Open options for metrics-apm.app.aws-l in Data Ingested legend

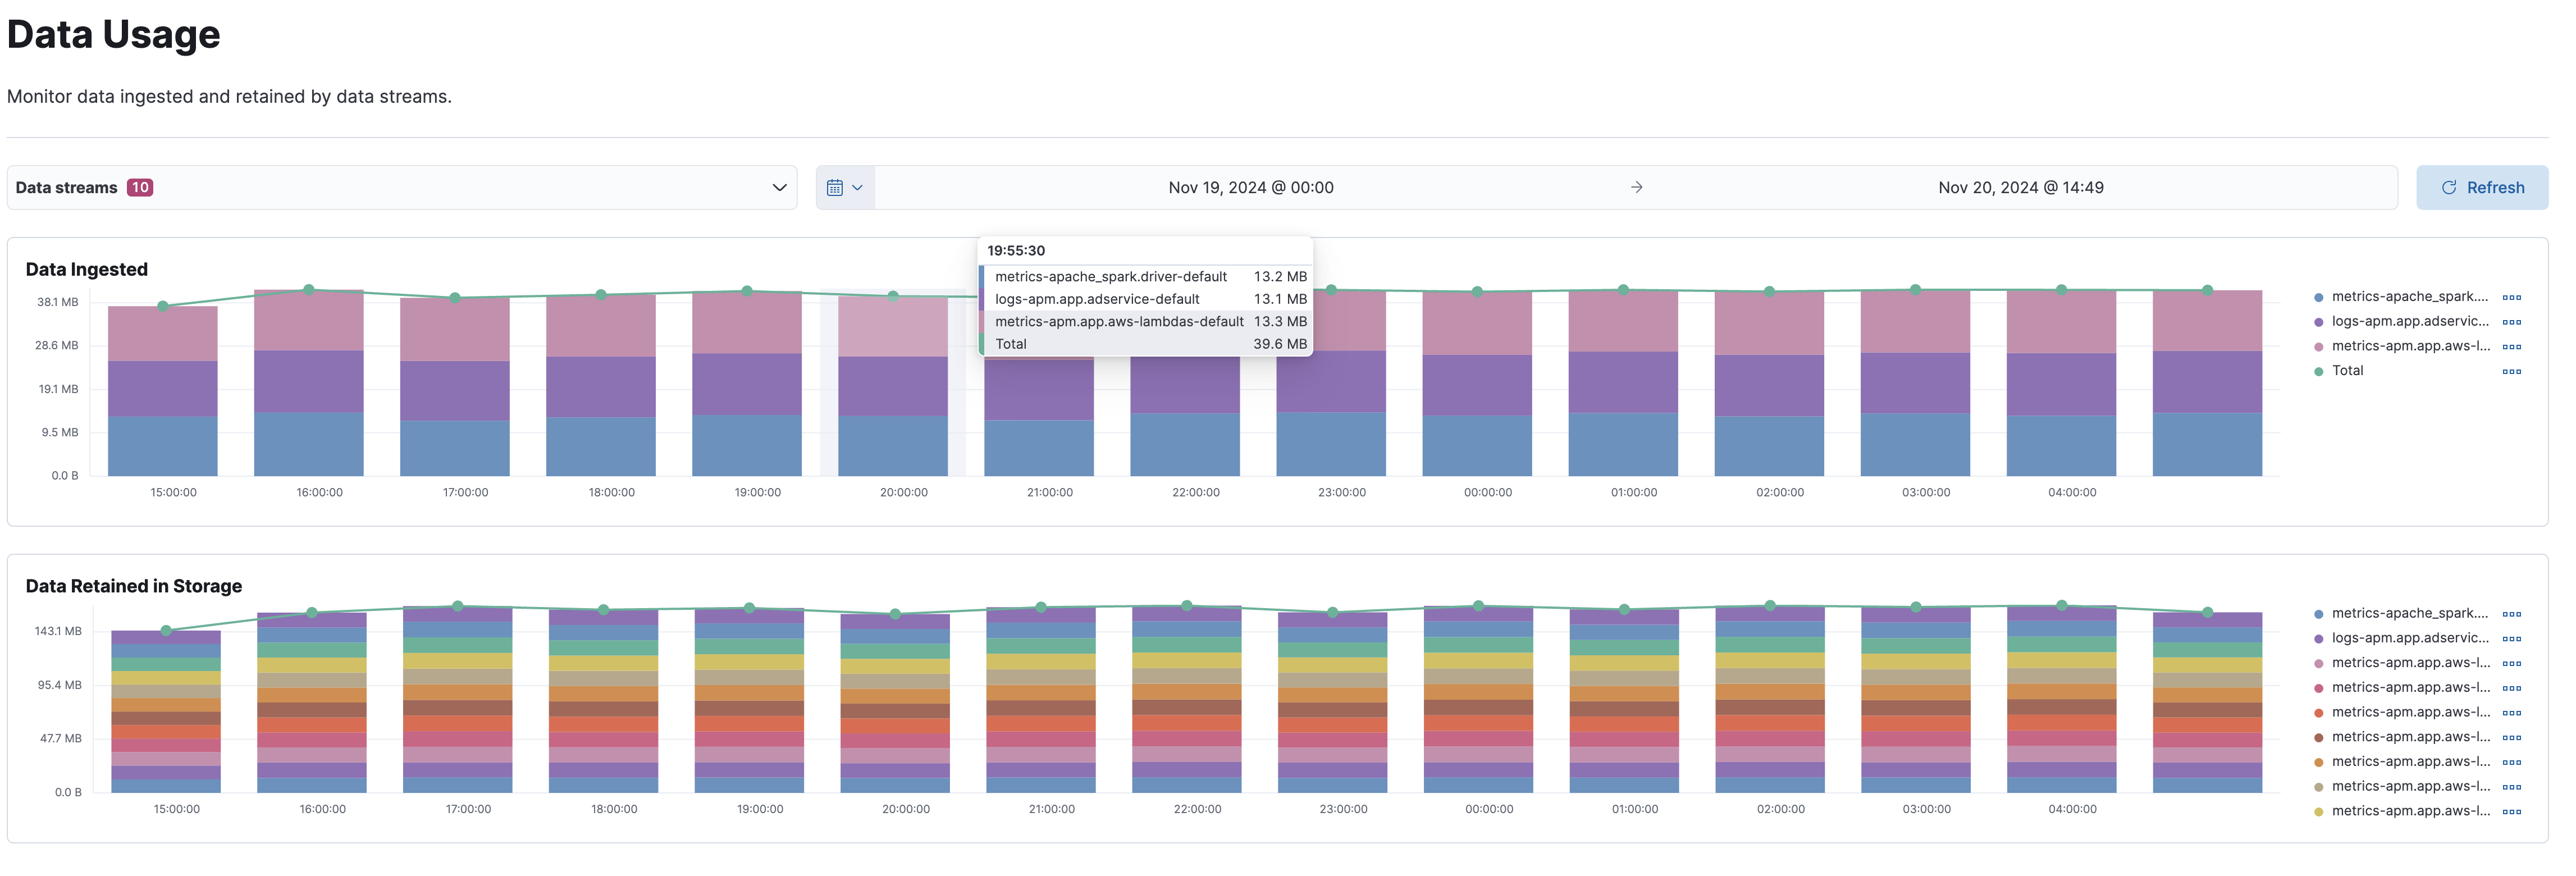[2511, 346]
